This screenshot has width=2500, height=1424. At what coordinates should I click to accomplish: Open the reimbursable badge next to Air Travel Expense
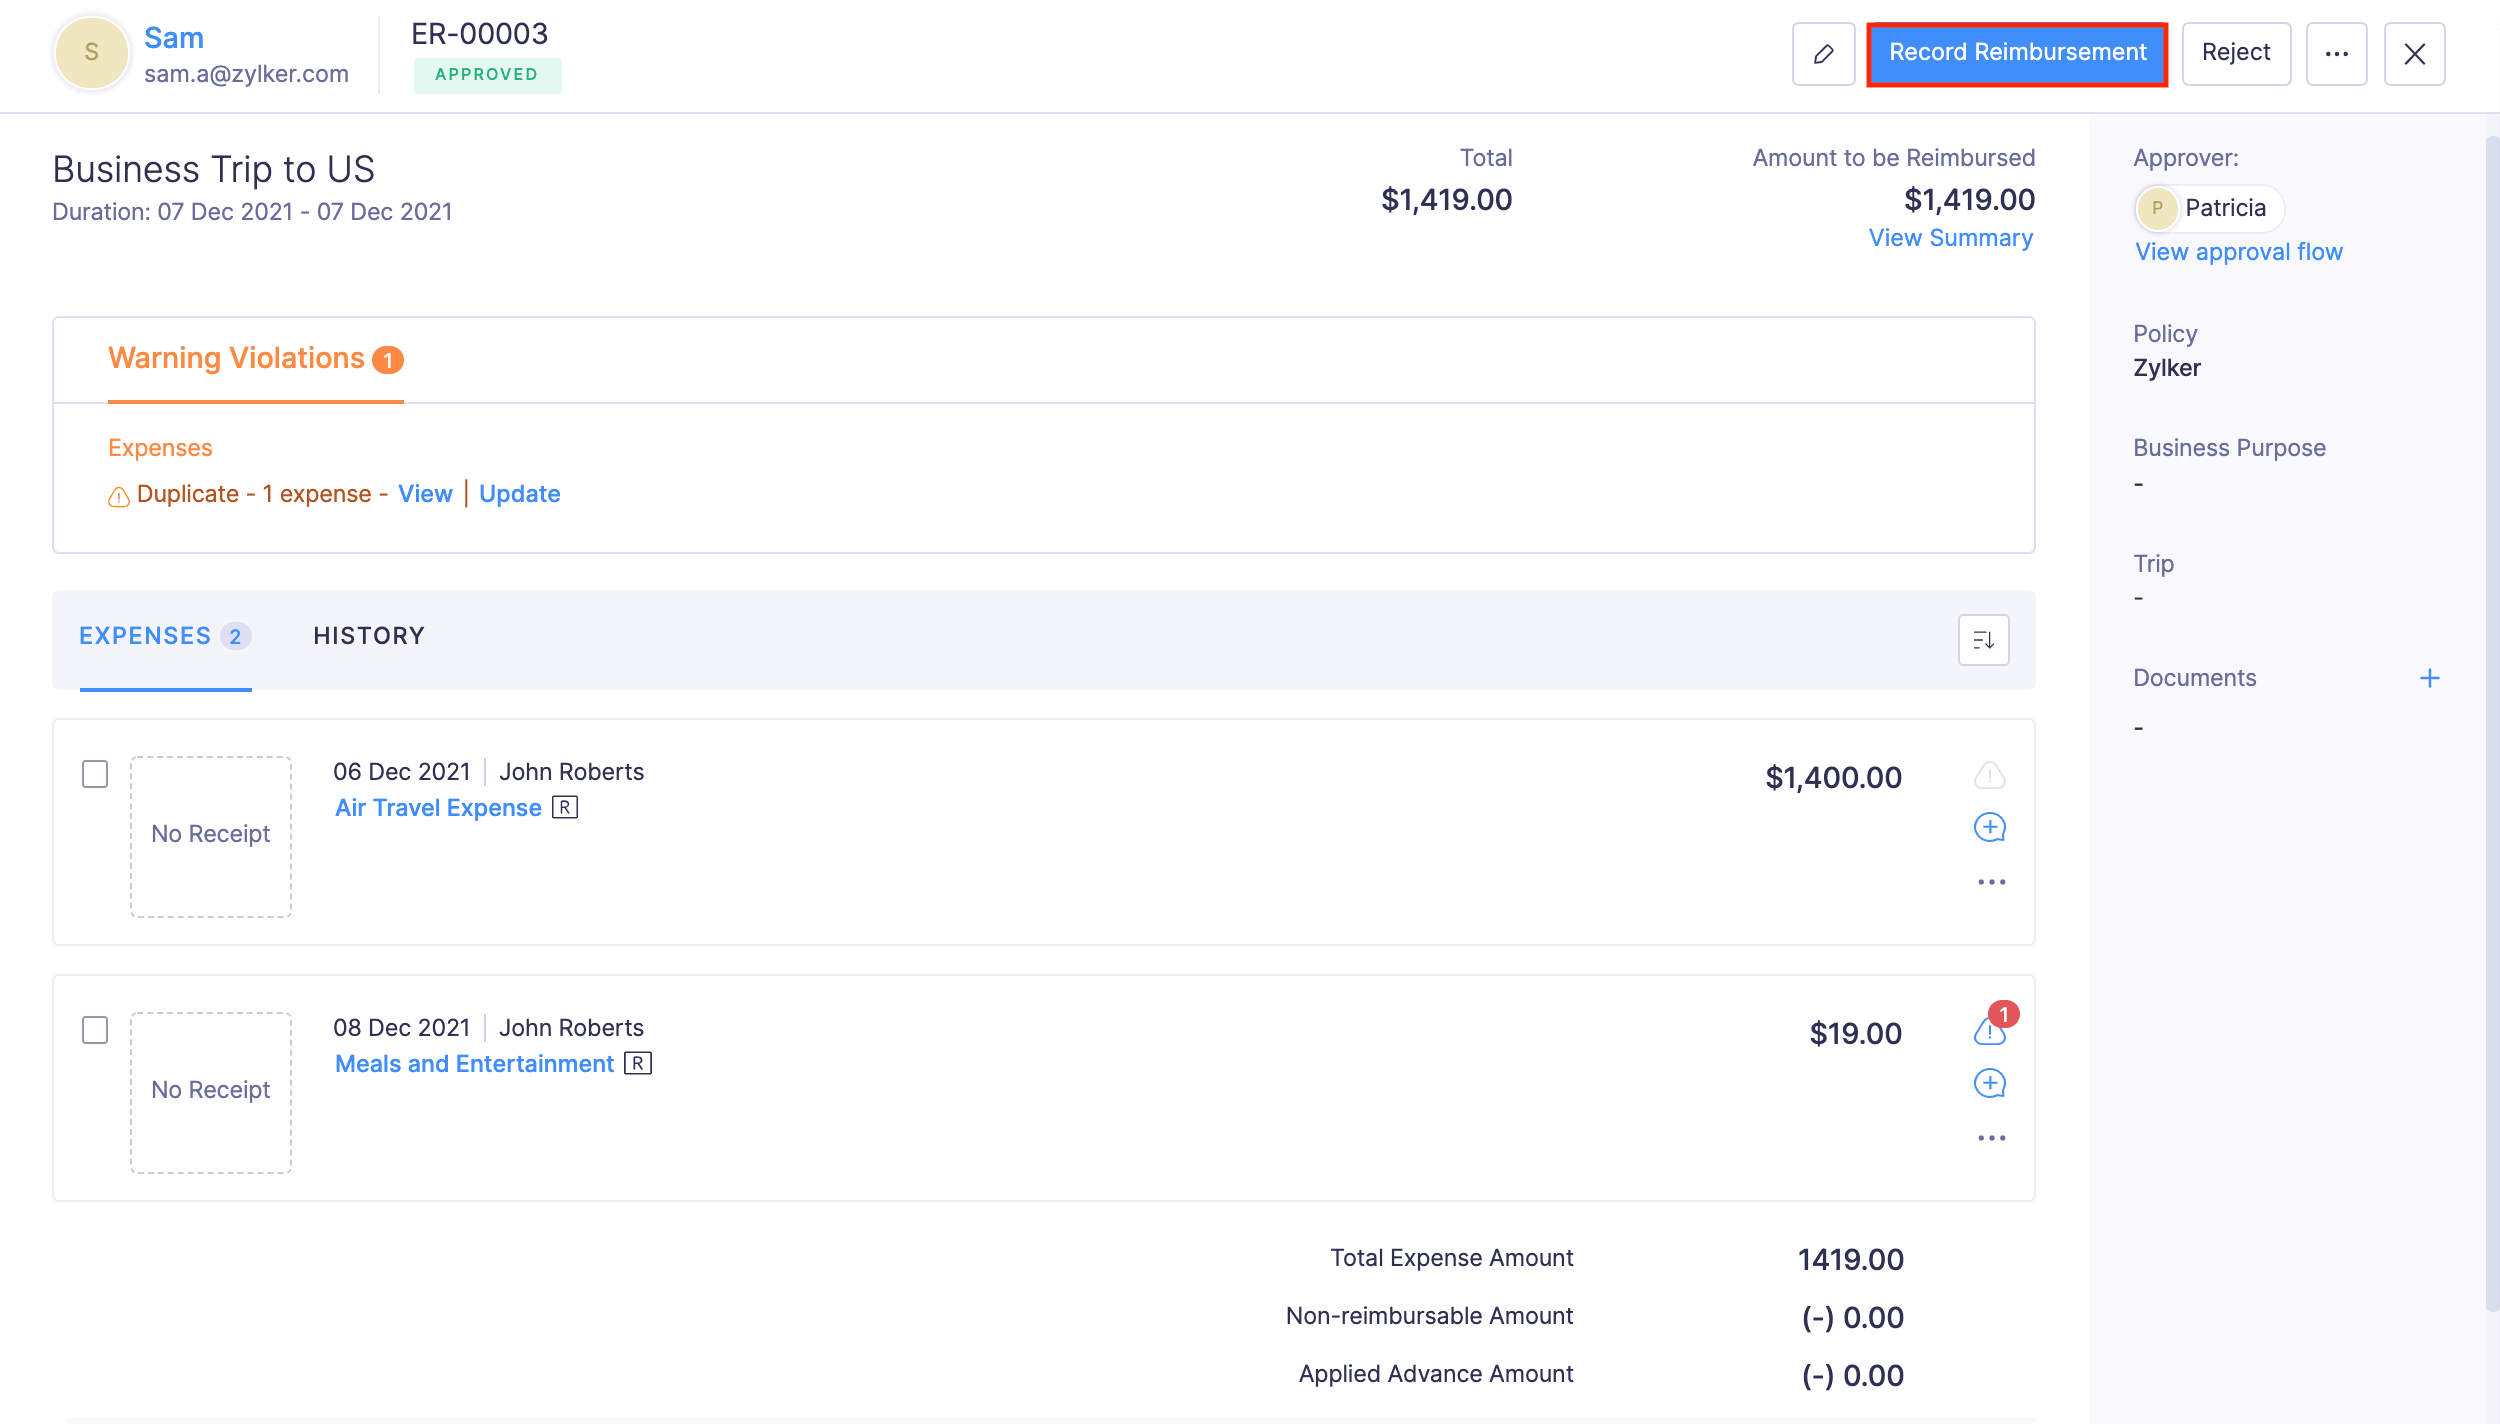coord(566,807)
